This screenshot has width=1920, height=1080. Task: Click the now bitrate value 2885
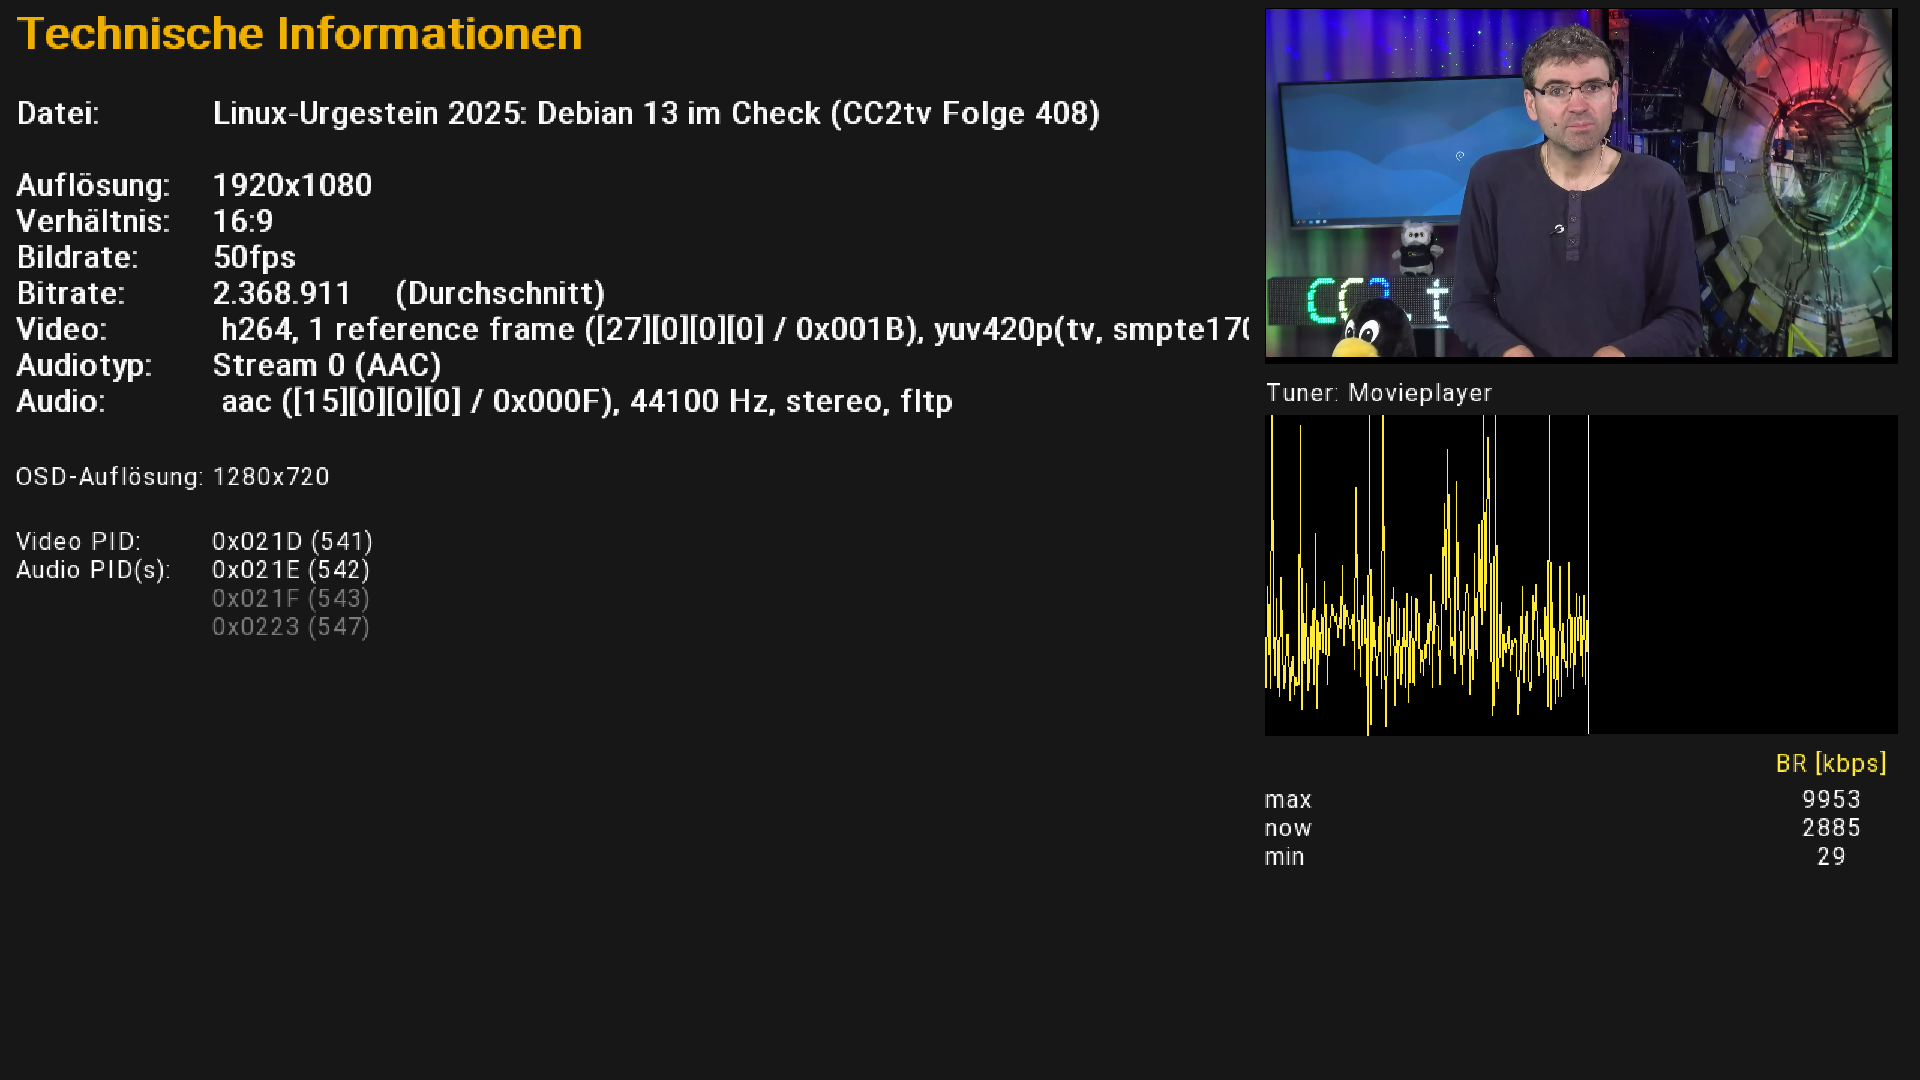[1830, 828]
